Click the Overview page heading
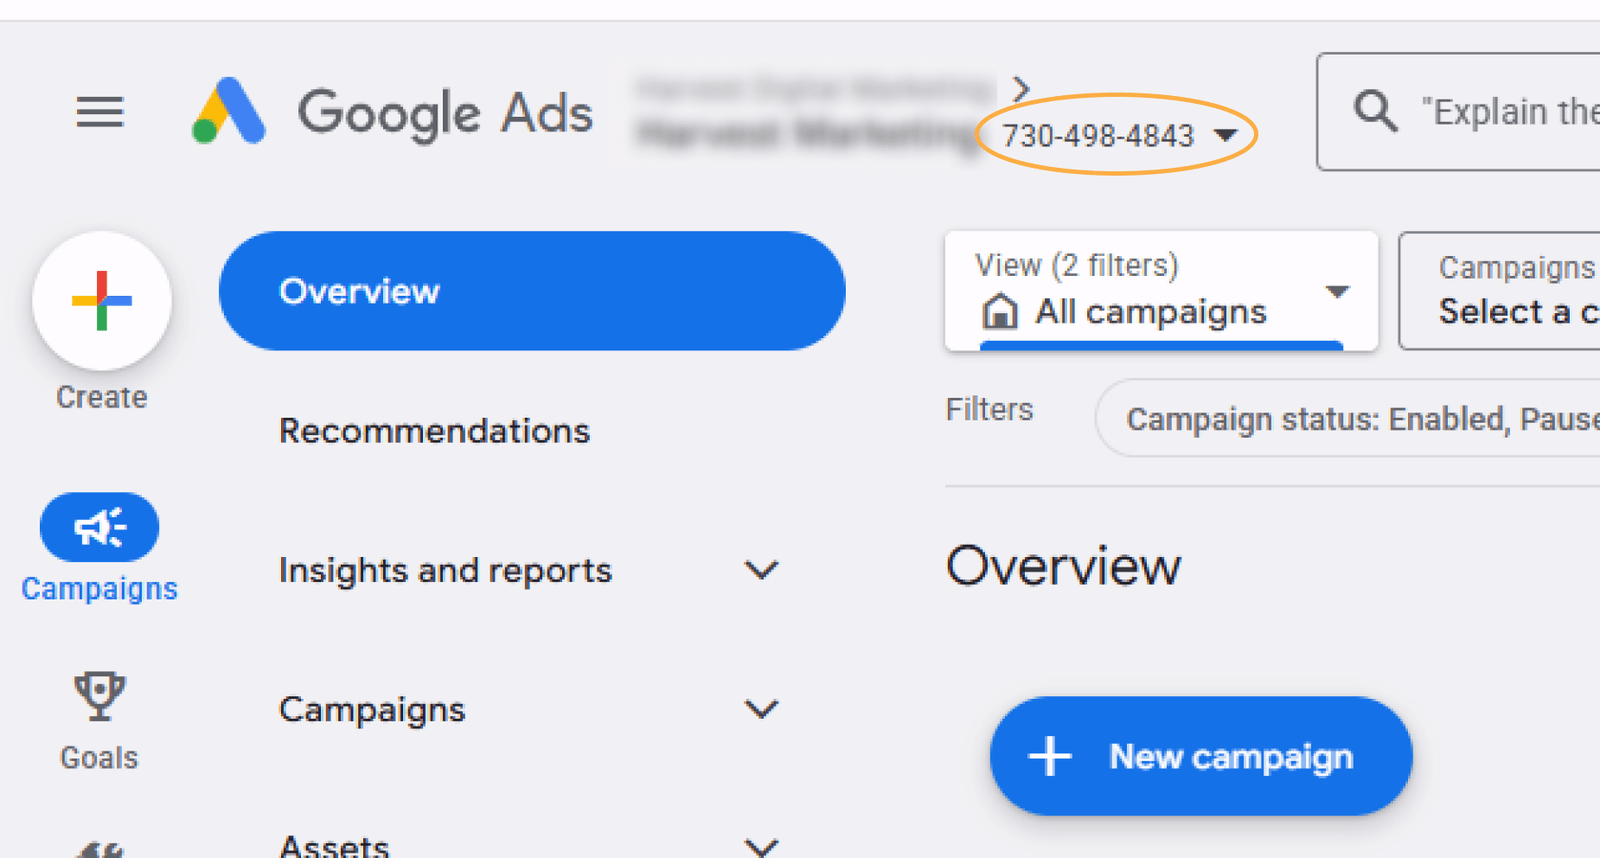The width and height of the screenshot is (1600, 858). click(1063, 566)
